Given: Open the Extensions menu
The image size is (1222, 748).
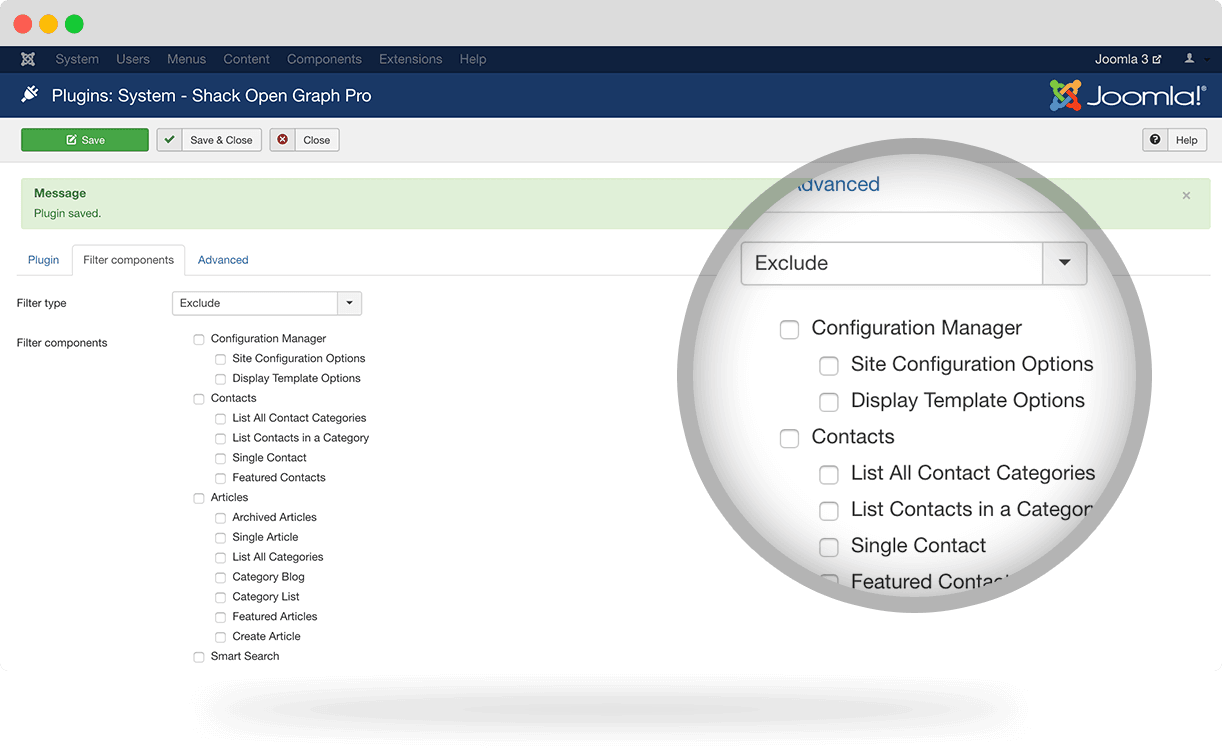Looking at the screenshot, I should click(x=410, y=59).
